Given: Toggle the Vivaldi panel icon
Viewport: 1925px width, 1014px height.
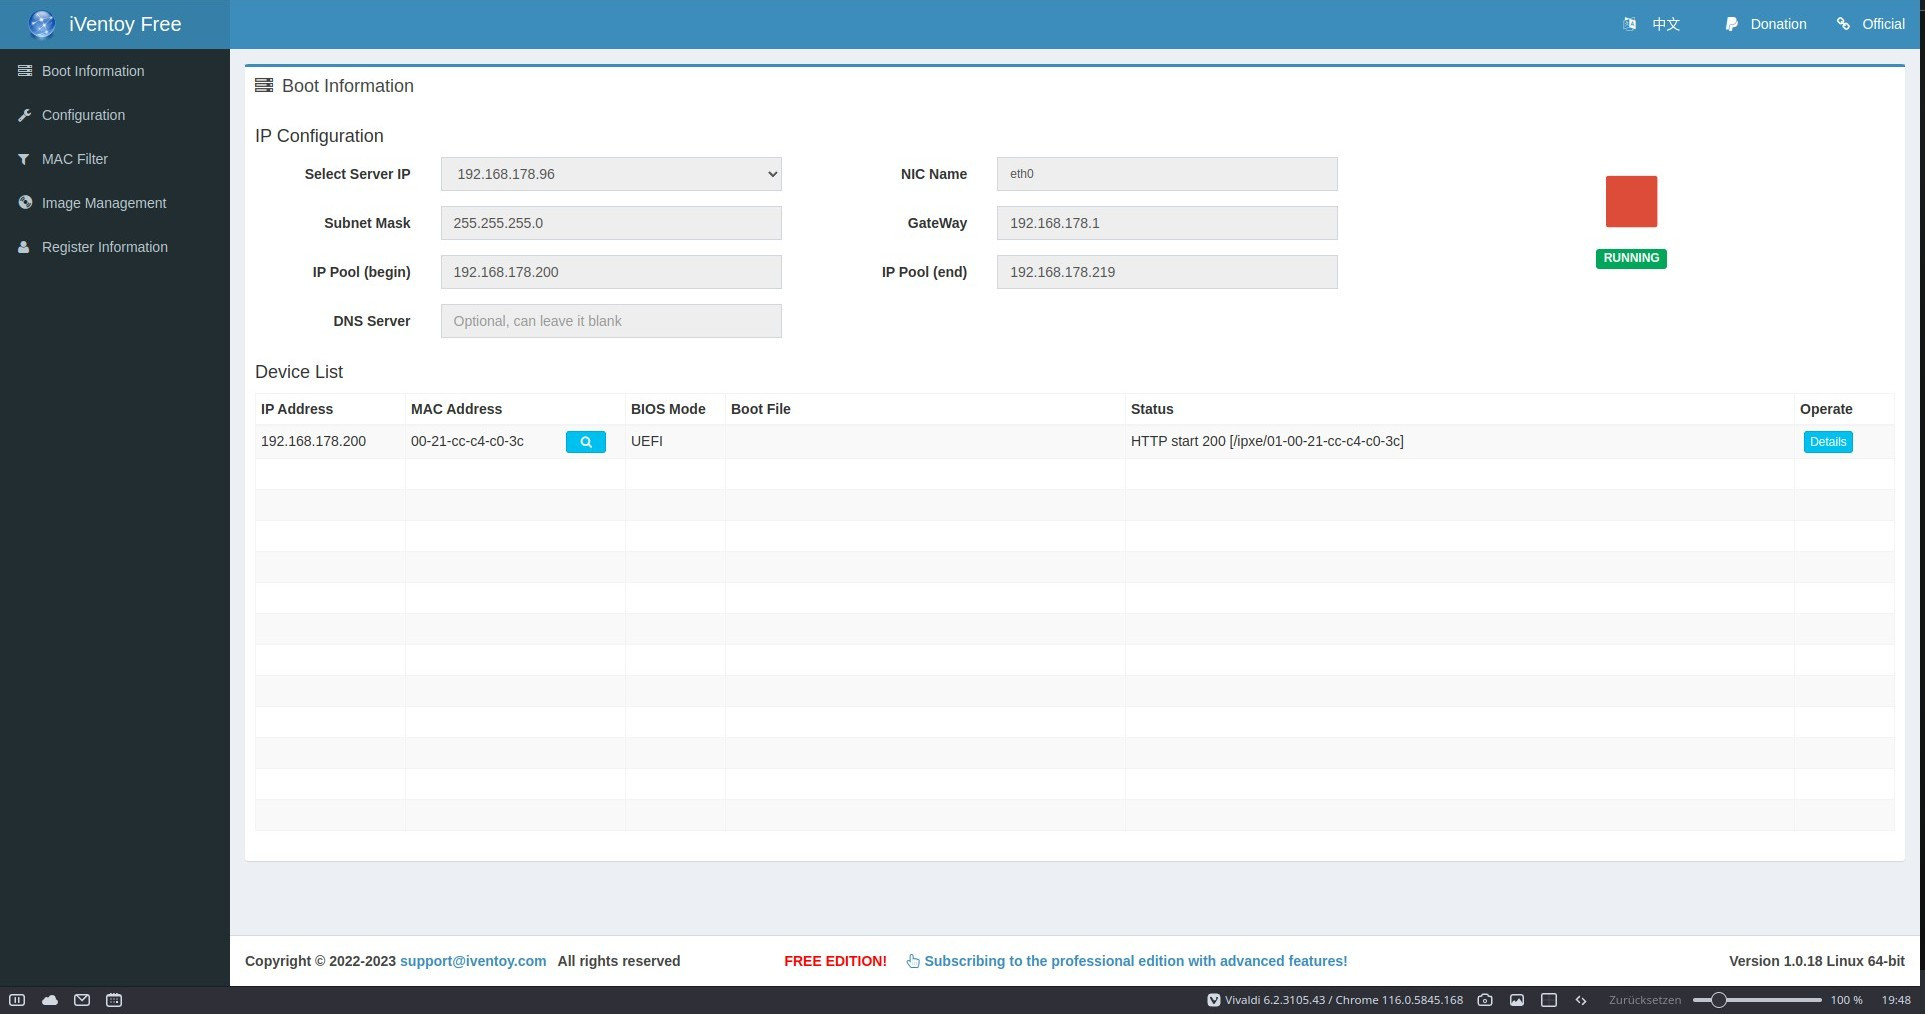Looking at the screenshot, I should point(17,1000).
